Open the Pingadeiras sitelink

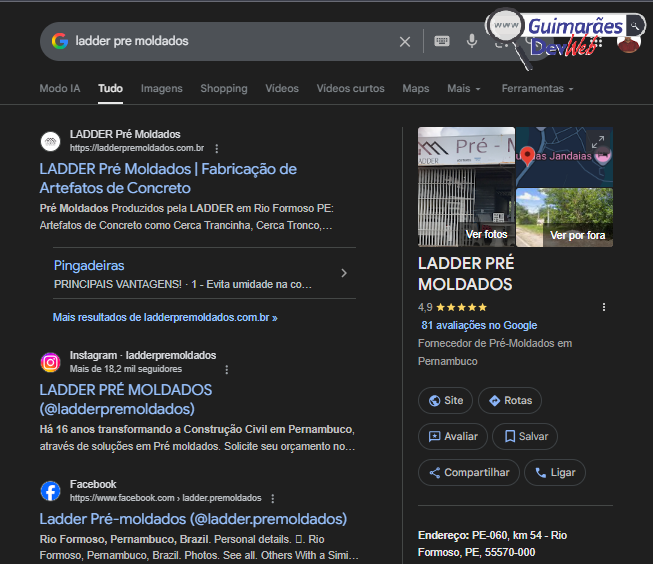[89, 265]
